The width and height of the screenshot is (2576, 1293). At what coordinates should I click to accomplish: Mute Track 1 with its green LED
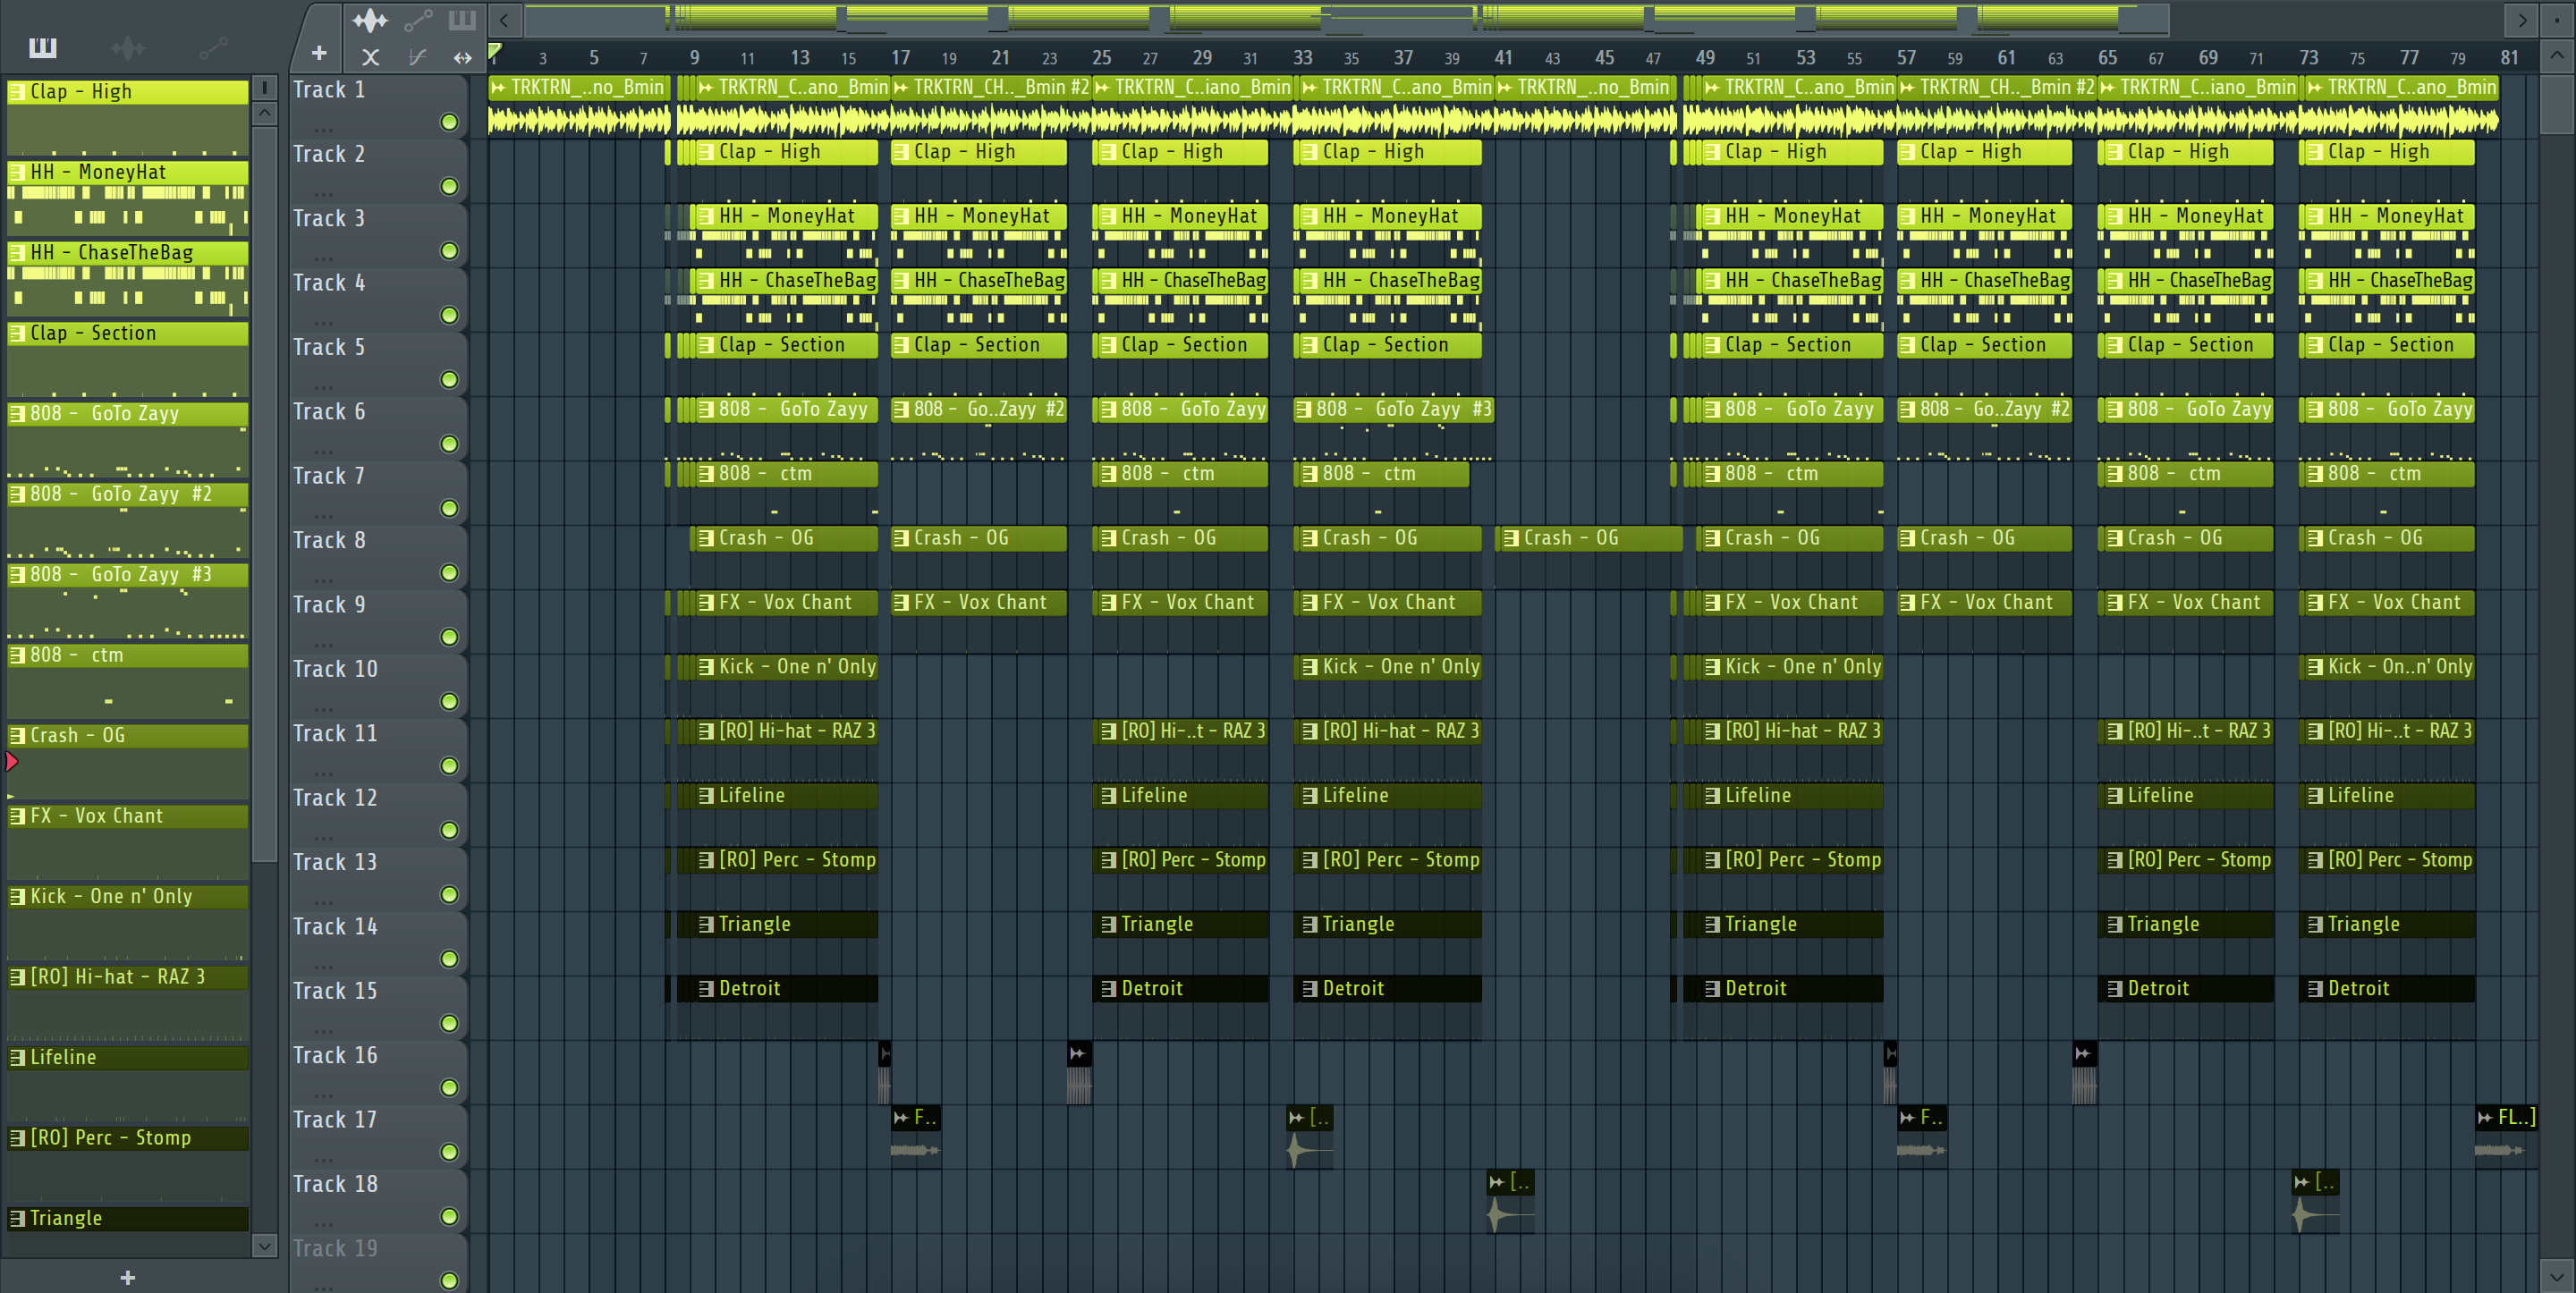coord(449,122)
